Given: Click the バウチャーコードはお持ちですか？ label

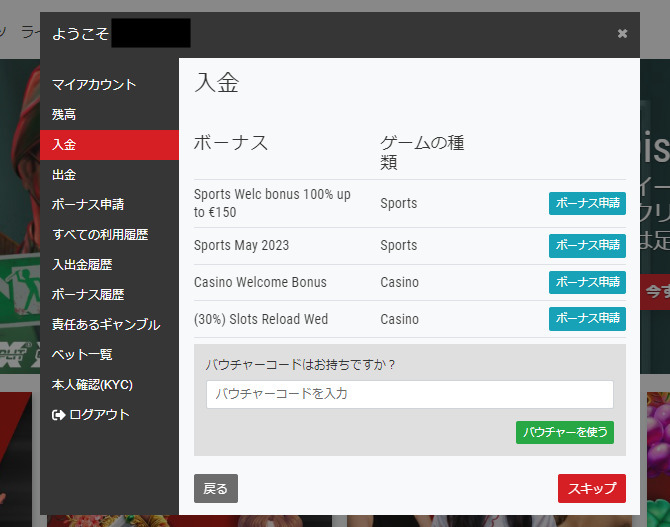Looking at the screenshot, I should [x=300, y=365].
